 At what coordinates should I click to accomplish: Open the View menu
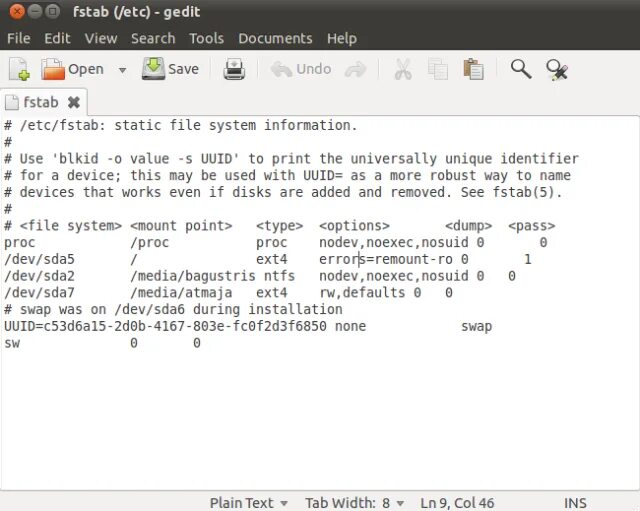click(x=101, y=38)
